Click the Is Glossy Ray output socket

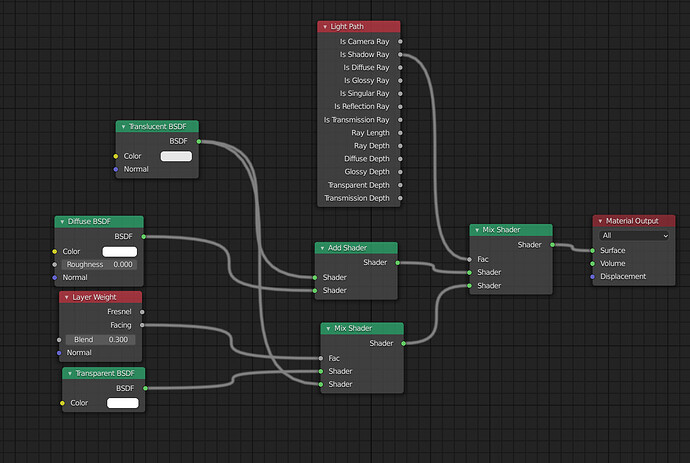click(x=400, y=81)
